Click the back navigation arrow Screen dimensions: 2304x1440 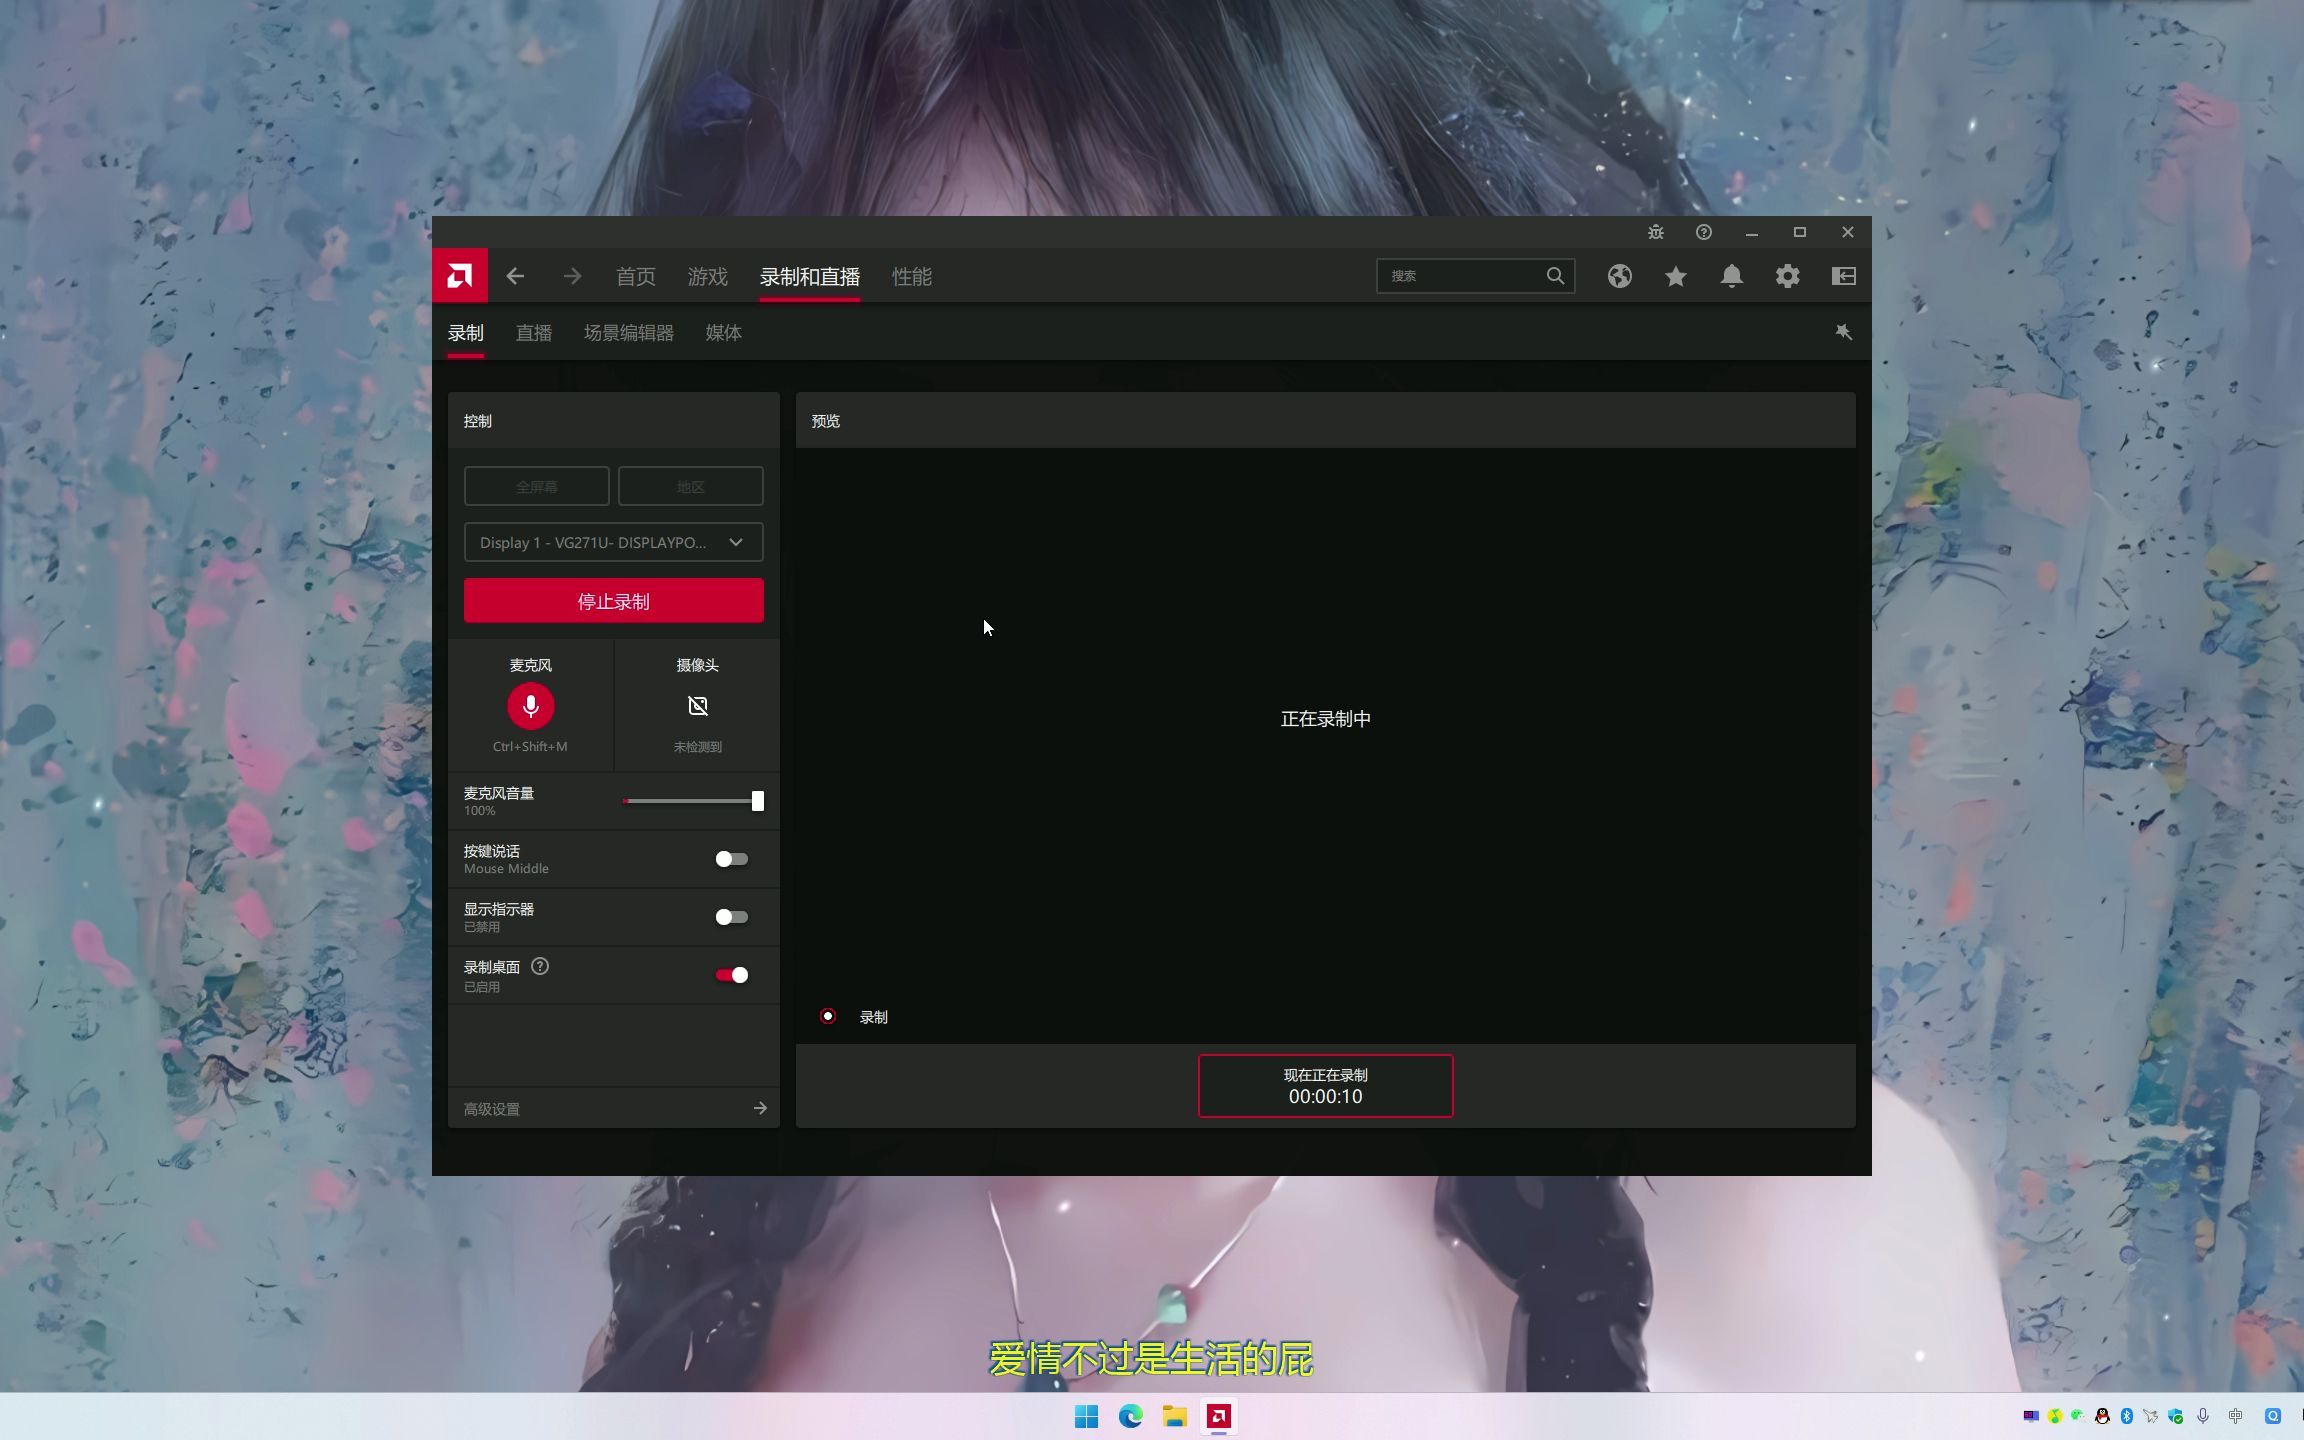(x=515, y=276)
